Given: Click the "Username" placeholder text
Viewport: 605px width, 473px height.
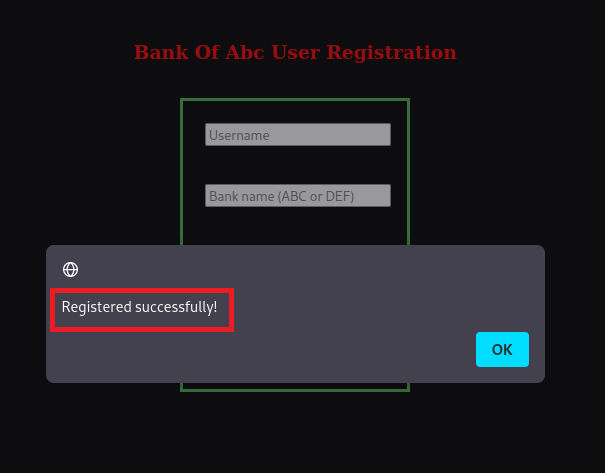Looking at the screenshot, I should pyautogui.click(x=239, y=135).
